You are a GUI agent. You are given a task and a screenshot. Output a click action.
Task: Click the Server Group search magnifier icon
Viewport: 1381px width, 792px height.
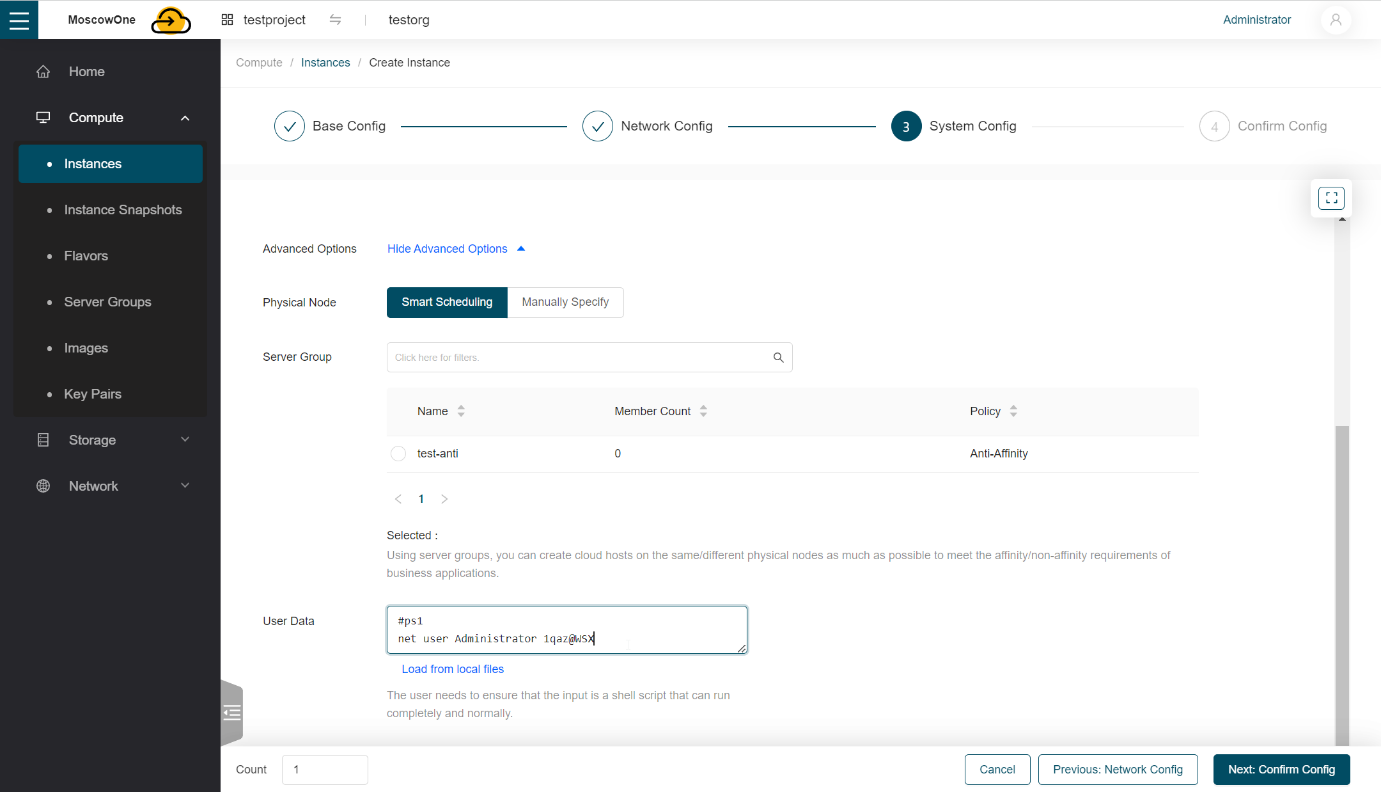778,357
